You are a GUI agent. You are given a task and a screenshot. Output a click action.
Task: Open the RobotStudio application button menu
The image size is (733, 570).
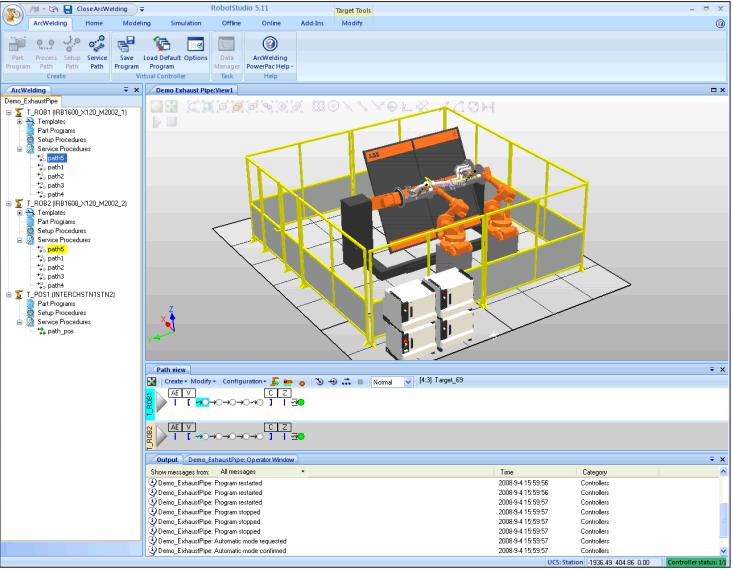13,14
